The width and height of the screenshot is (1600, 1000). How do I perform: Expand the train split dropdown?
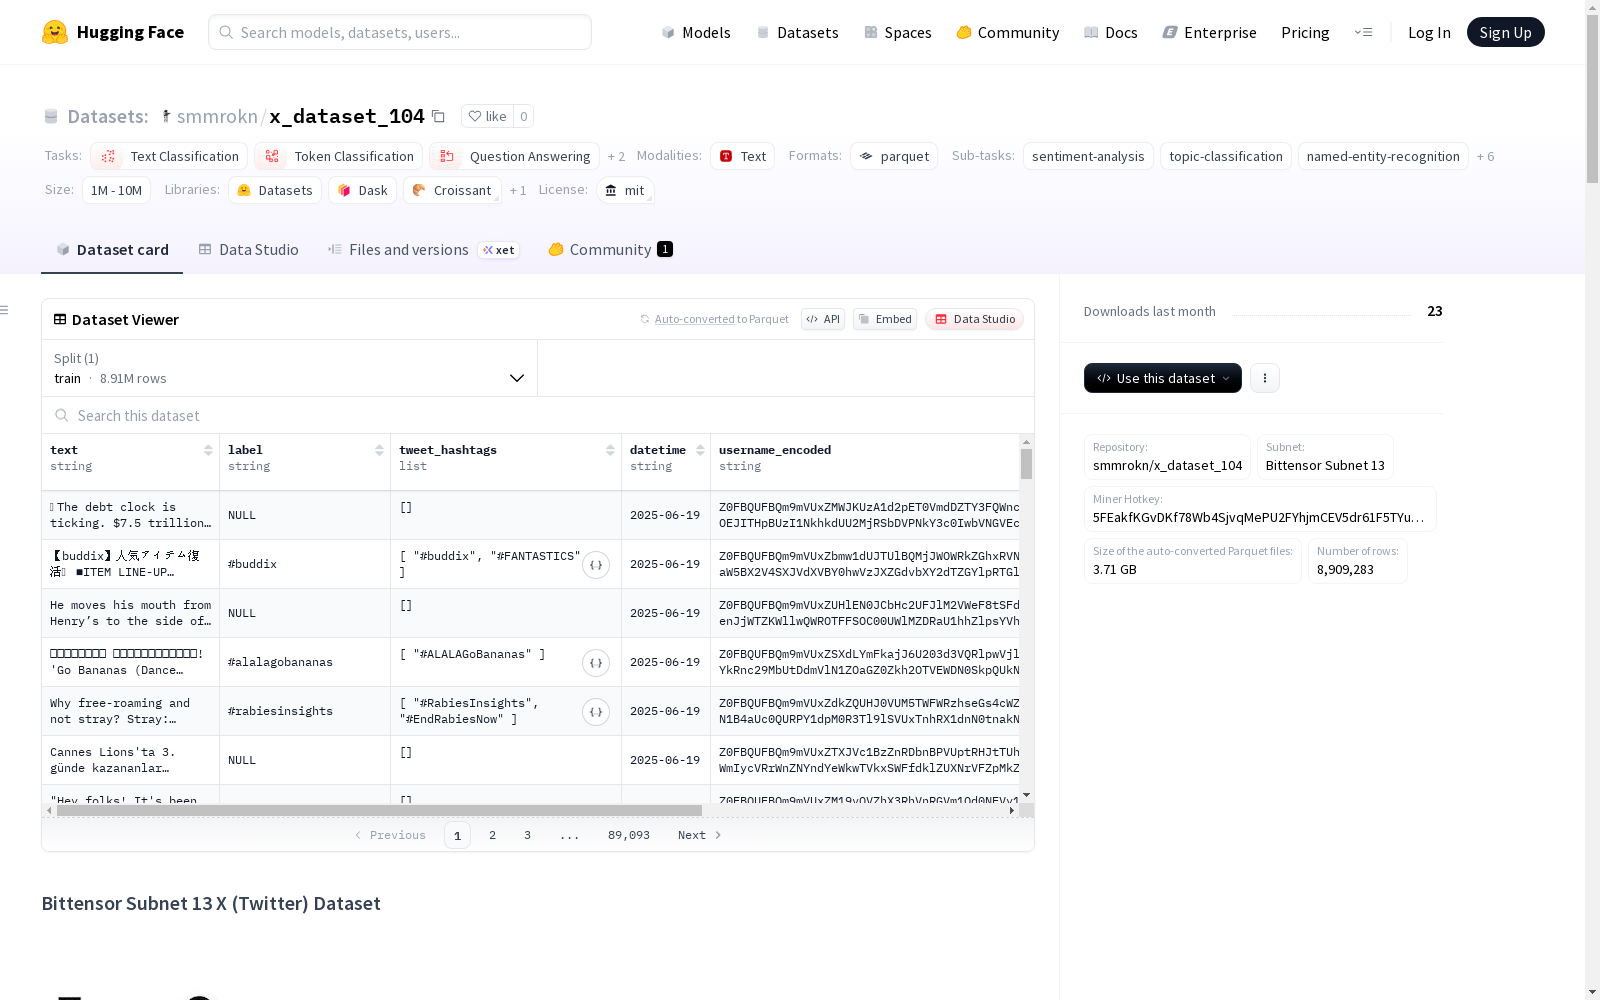[x=289, y=368]
